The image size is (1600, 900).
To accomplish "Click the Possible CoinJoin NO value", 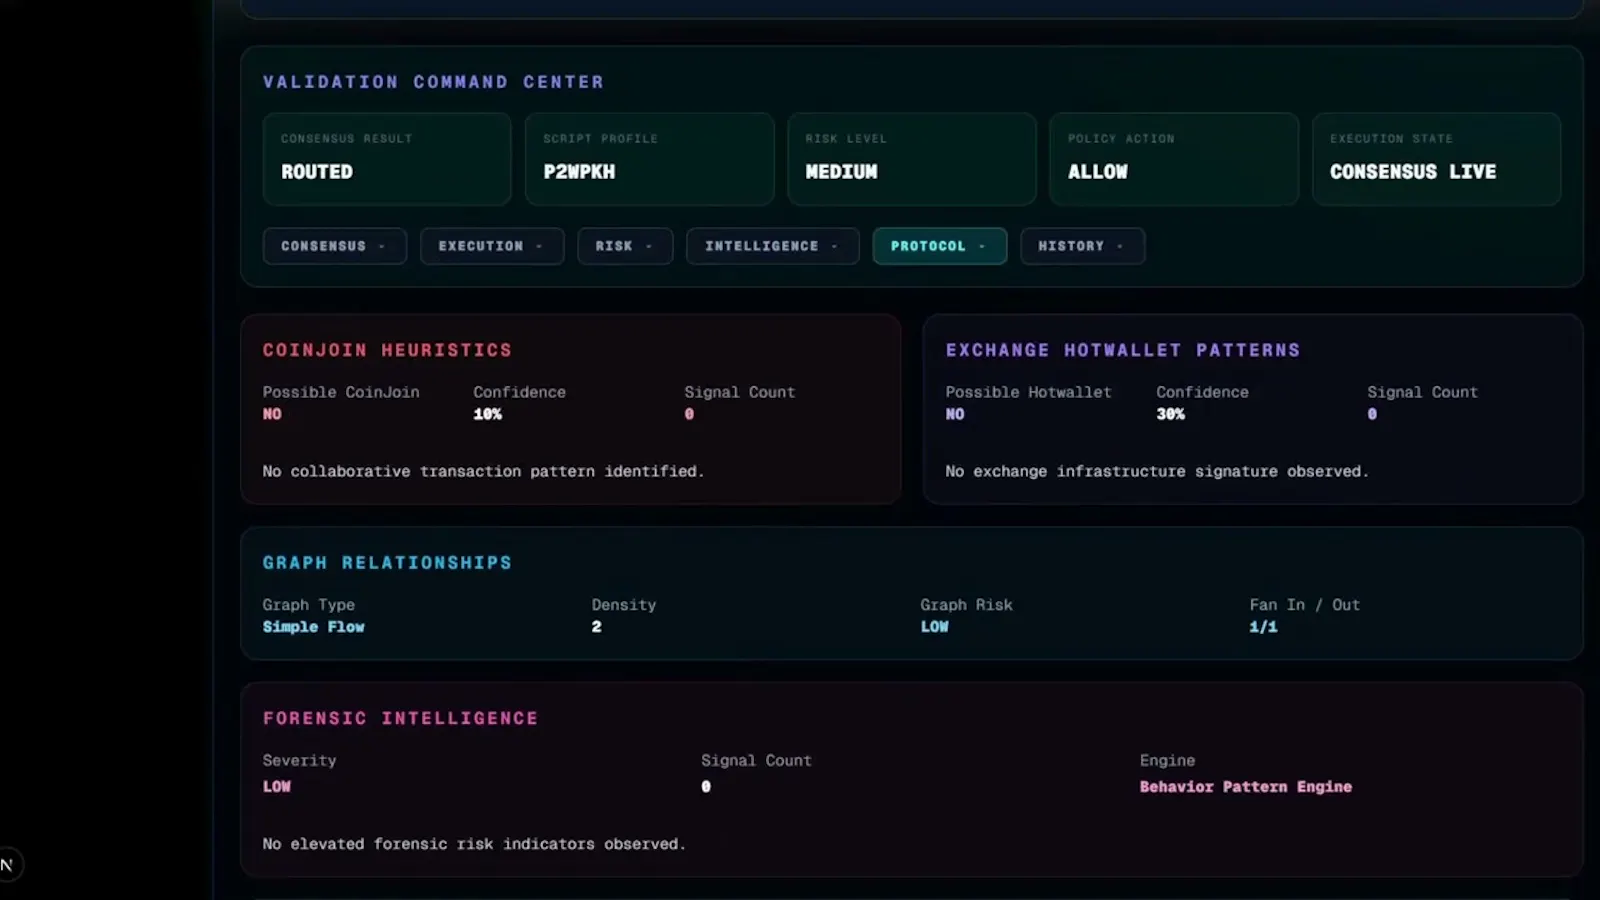I will (x=272, y=414).
